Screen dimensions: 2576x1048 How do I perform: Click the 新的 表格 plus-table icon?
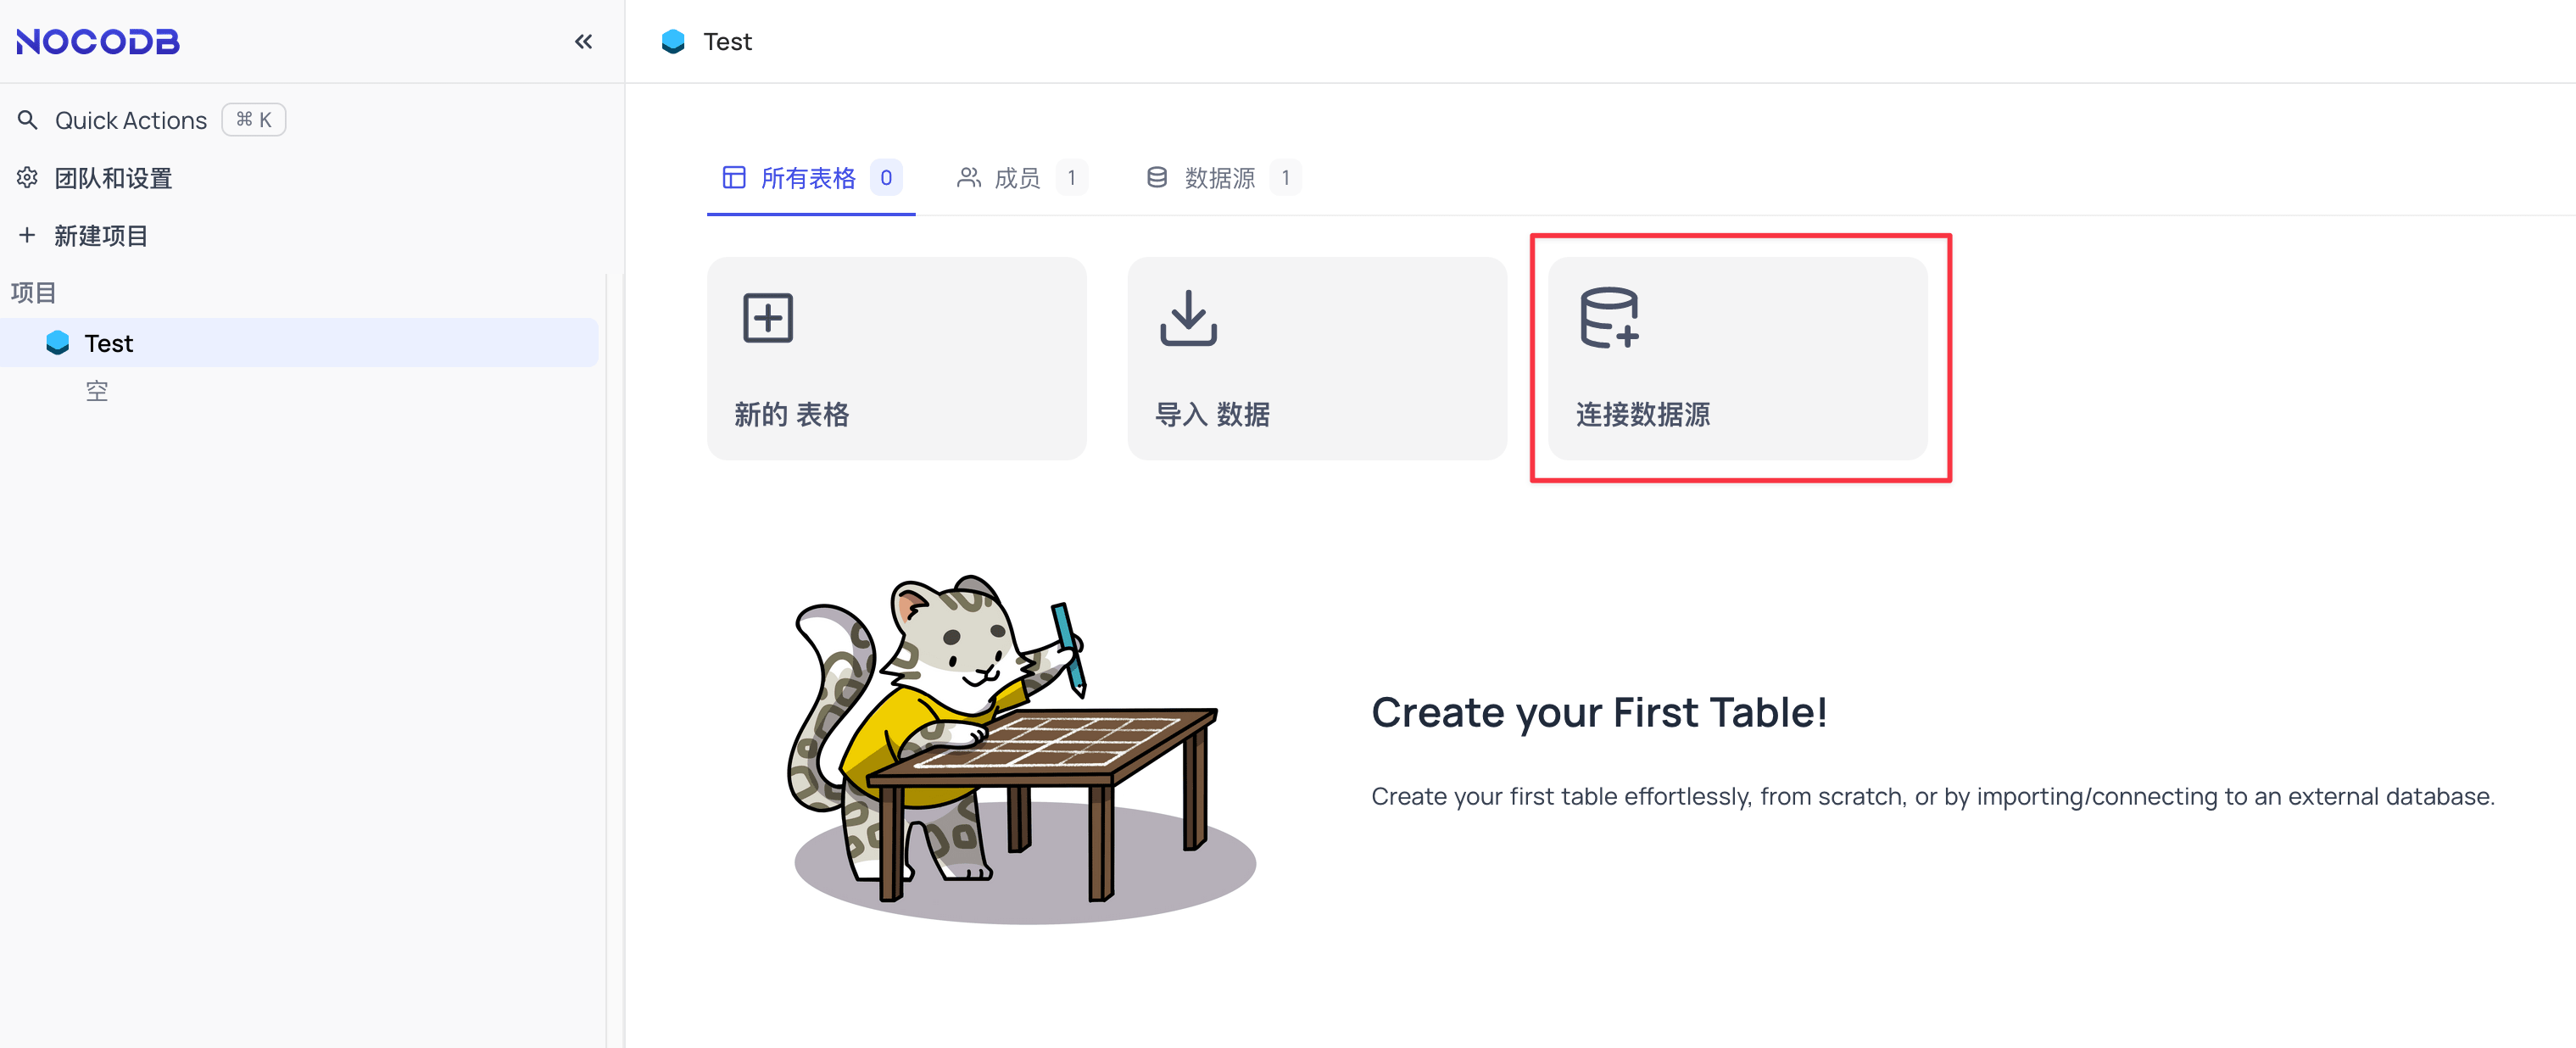(768, 317)
